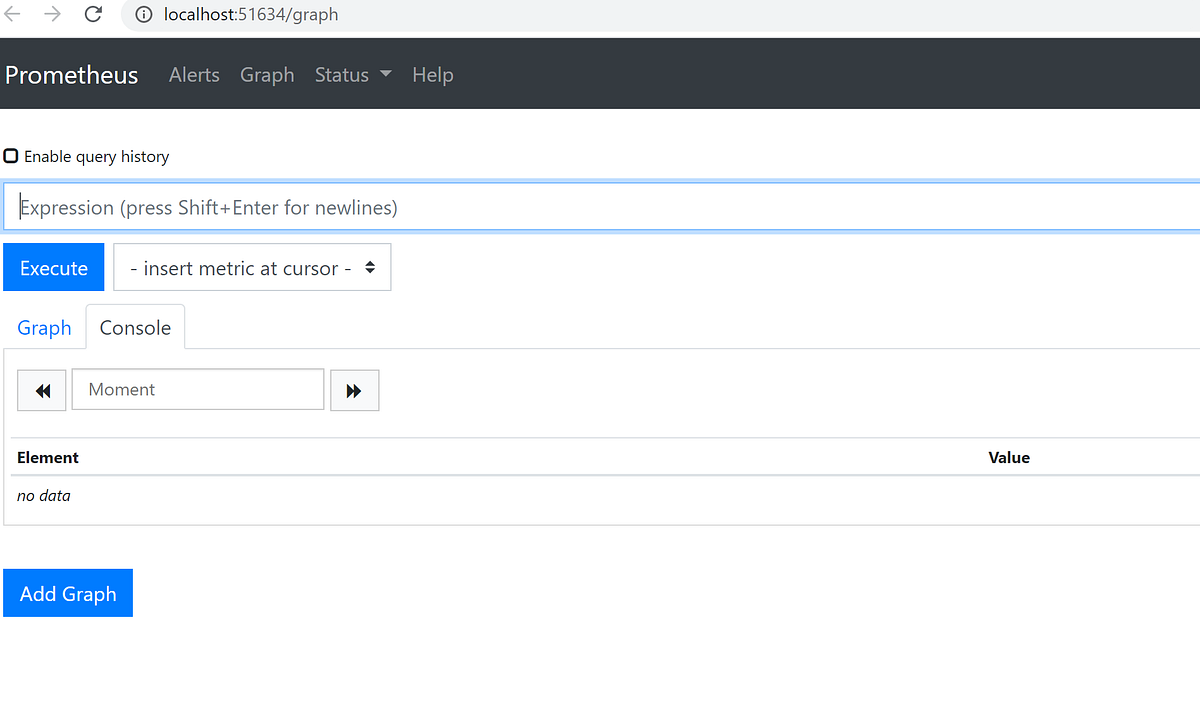Click inside the Moment time field
Screen dimensions: 1200x715
(x=197, y=389)
